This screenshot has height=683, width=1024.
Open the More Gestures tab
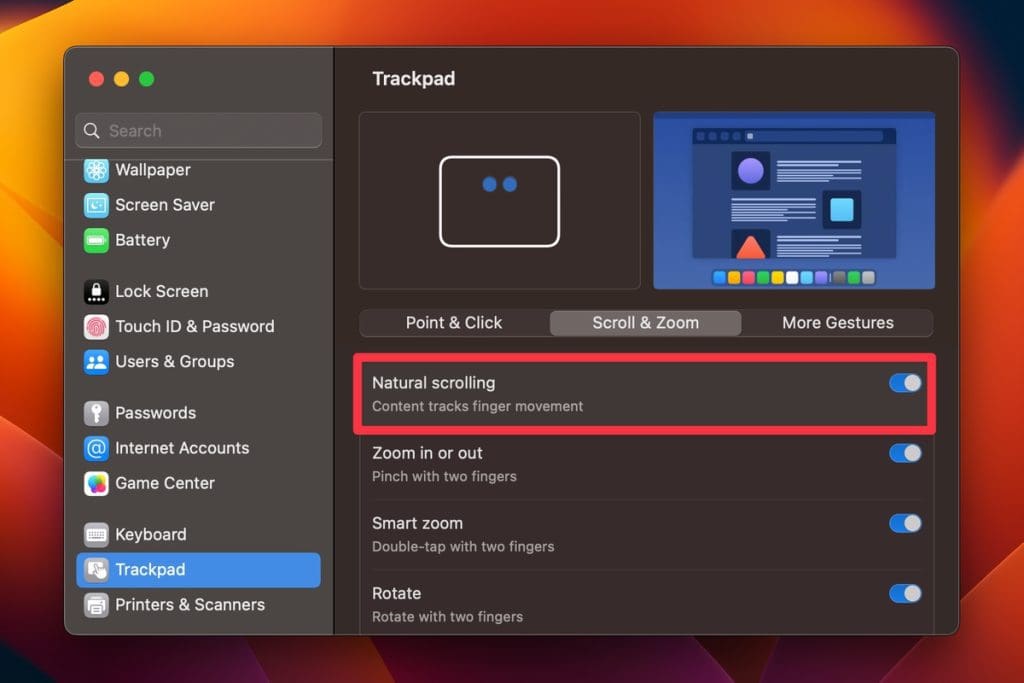point(838,323)
